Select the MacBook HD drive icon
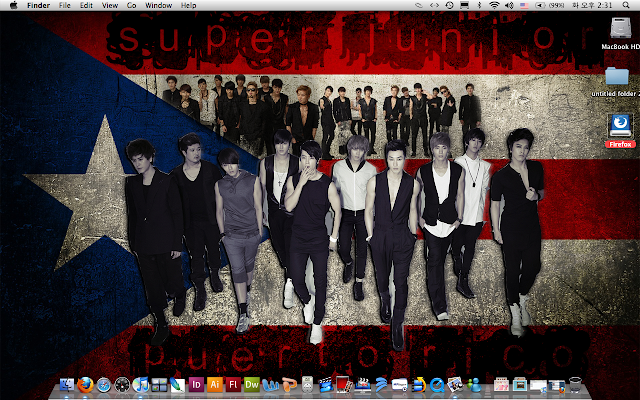This screenshot has width=640, height=400. click(x=620, y=33)
